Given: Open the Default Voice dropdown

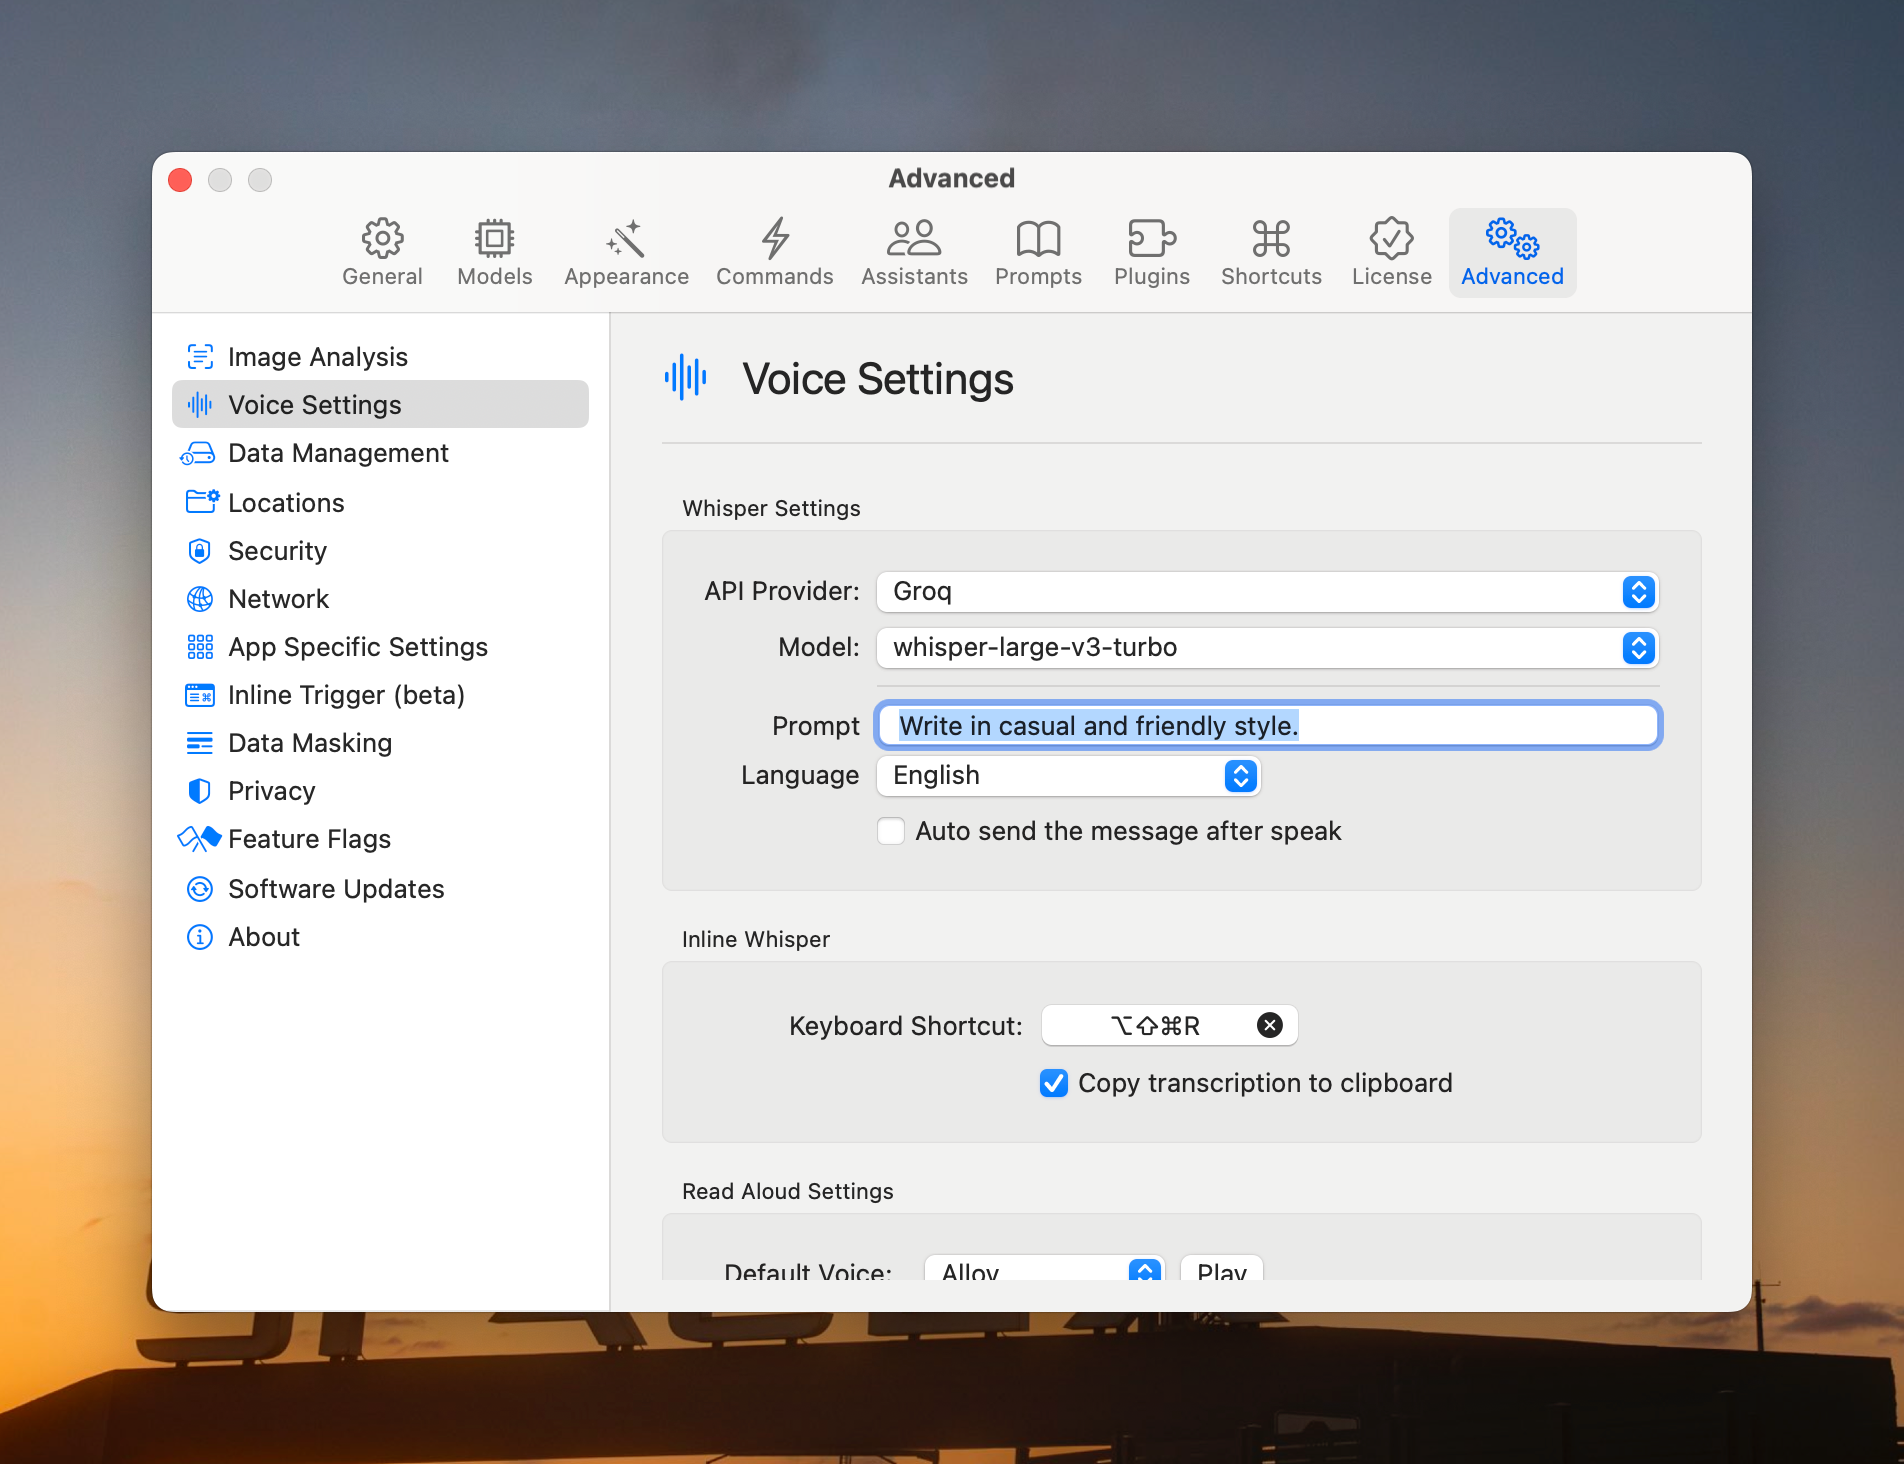Looking at the screenshot, I should (x=1044, y=1270).
